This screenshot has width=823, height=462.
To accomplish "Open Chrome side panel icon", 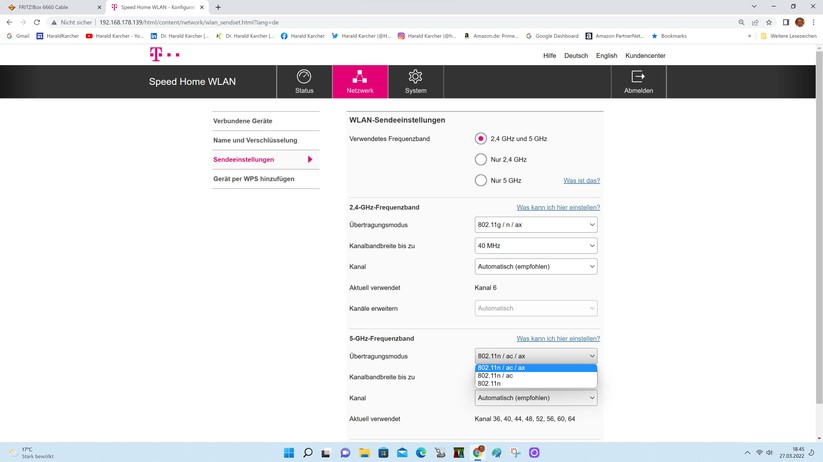I will coord(786,22).
